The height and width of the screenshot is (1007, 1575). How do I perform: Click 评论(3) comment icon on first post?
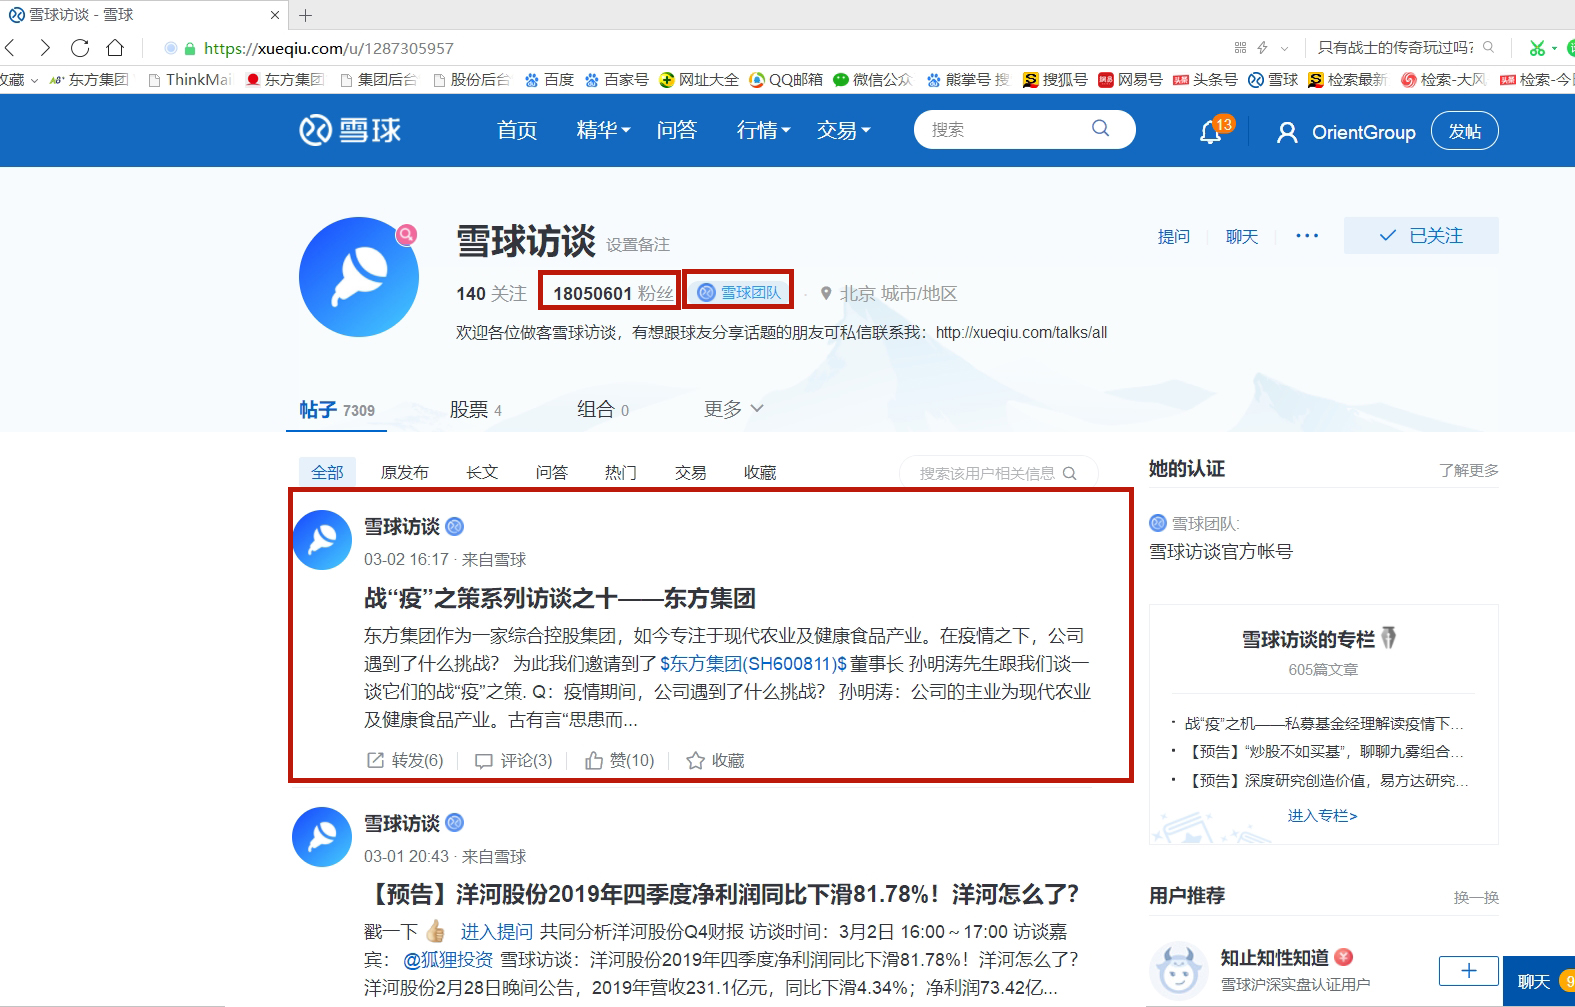(484, 760)
